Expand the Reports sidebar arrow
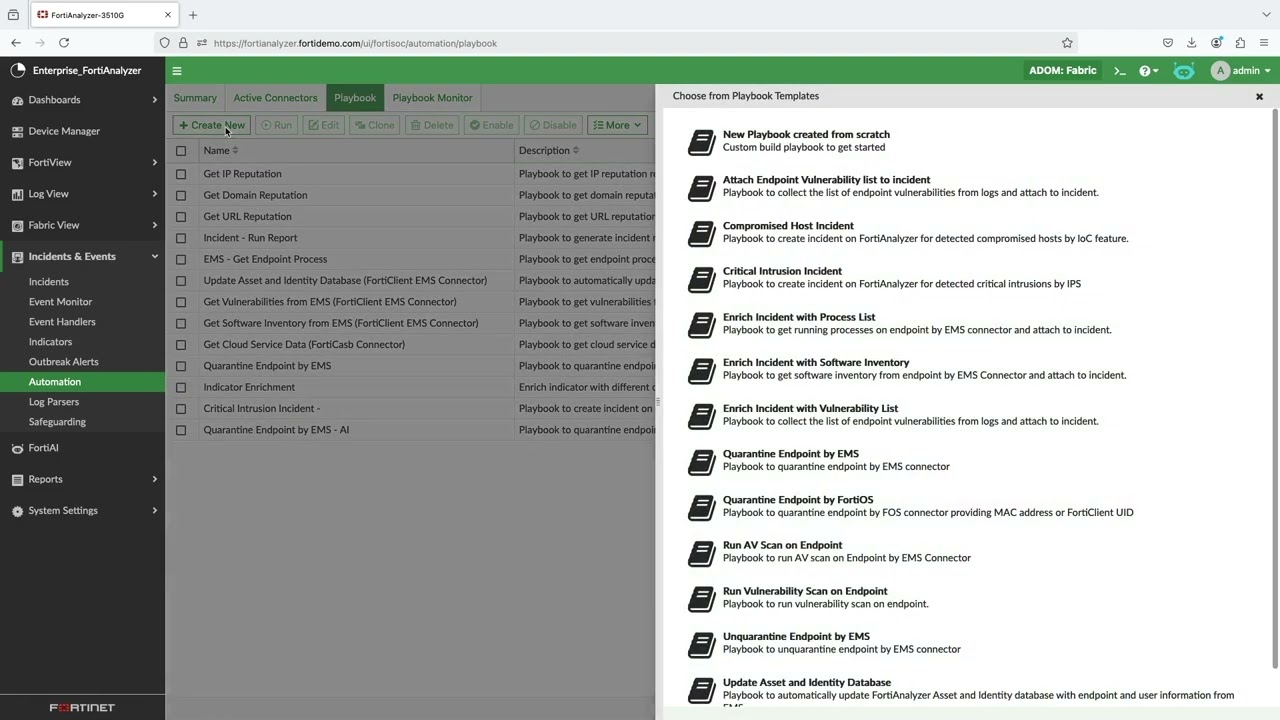 [154, 480]
